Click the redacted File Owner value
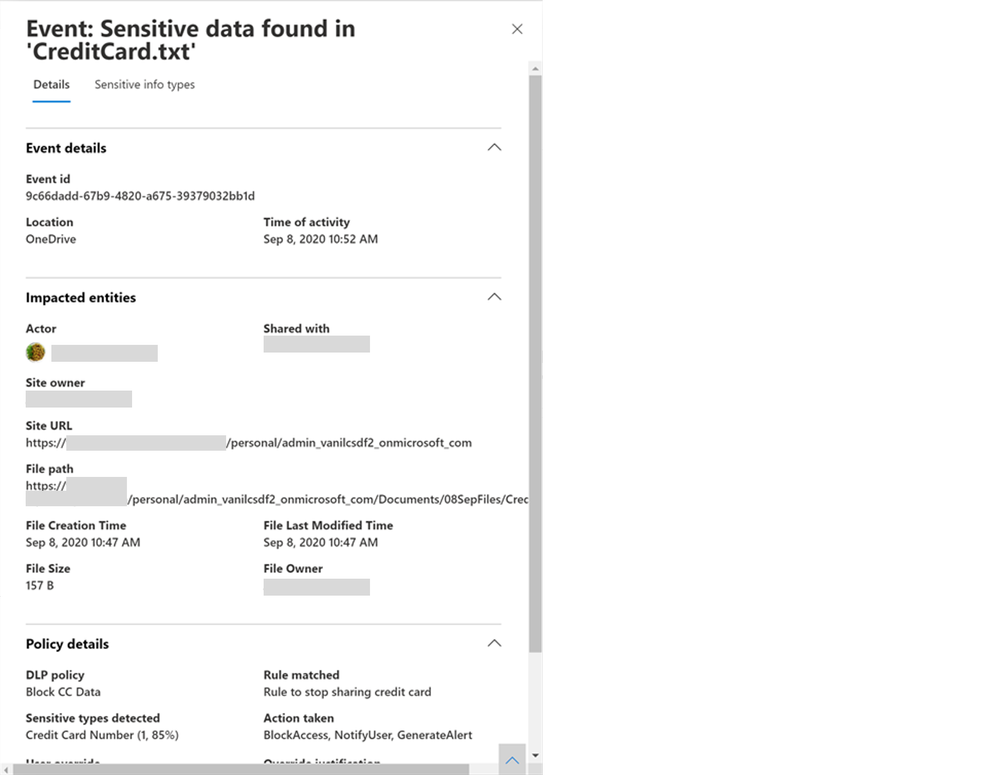Screen dimensions: 999x775 (316, 587)
